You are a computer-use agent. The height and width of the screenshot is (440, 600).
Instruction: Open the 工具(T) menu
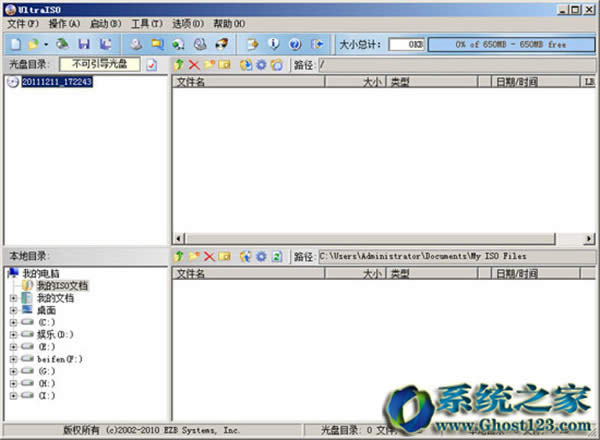click(147, 23)
